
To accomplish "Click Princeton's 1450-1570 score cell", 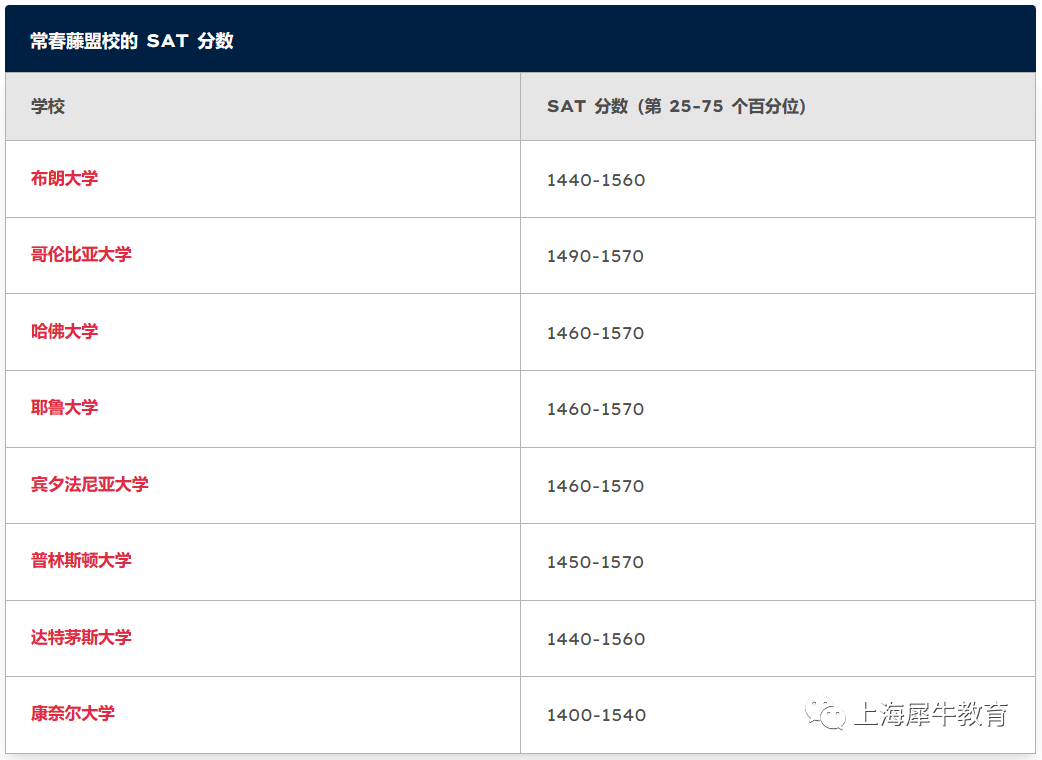I will 595,562.
